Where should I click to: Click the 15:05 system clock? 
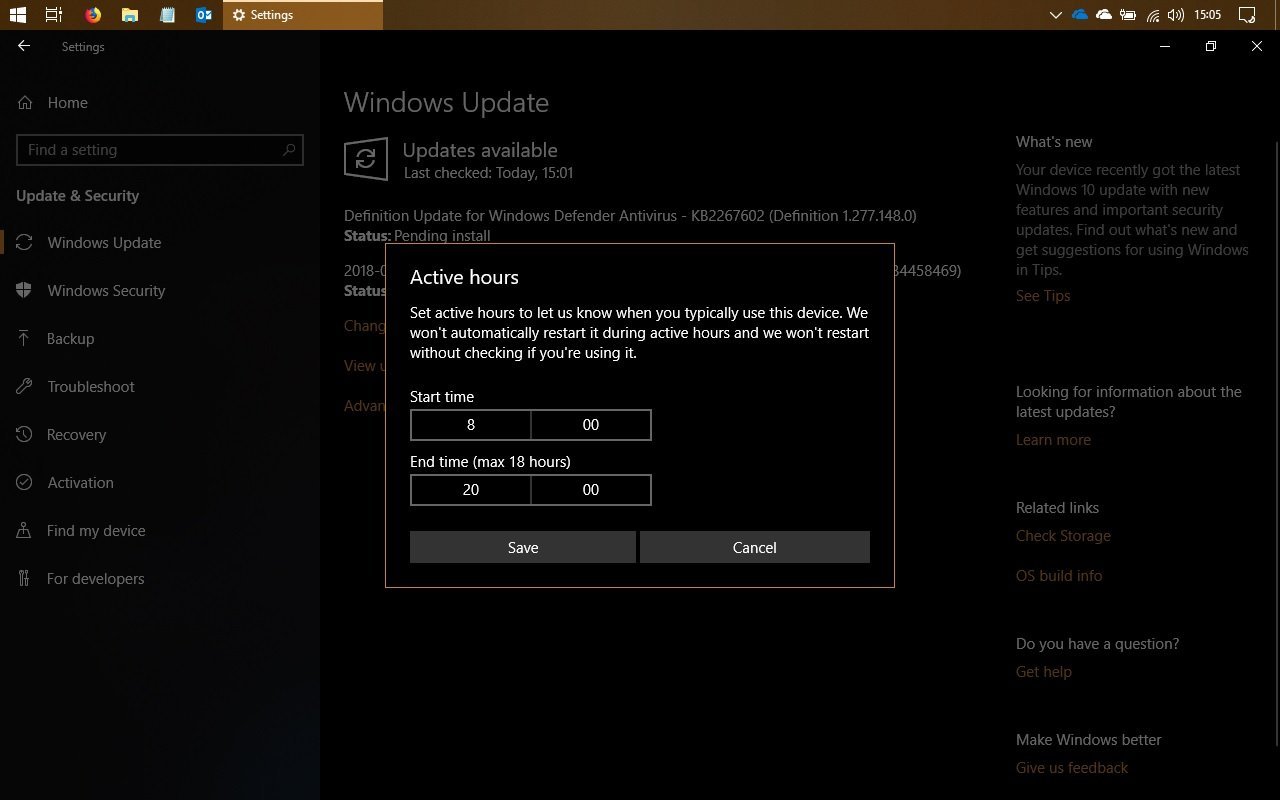pos(1208,15)
